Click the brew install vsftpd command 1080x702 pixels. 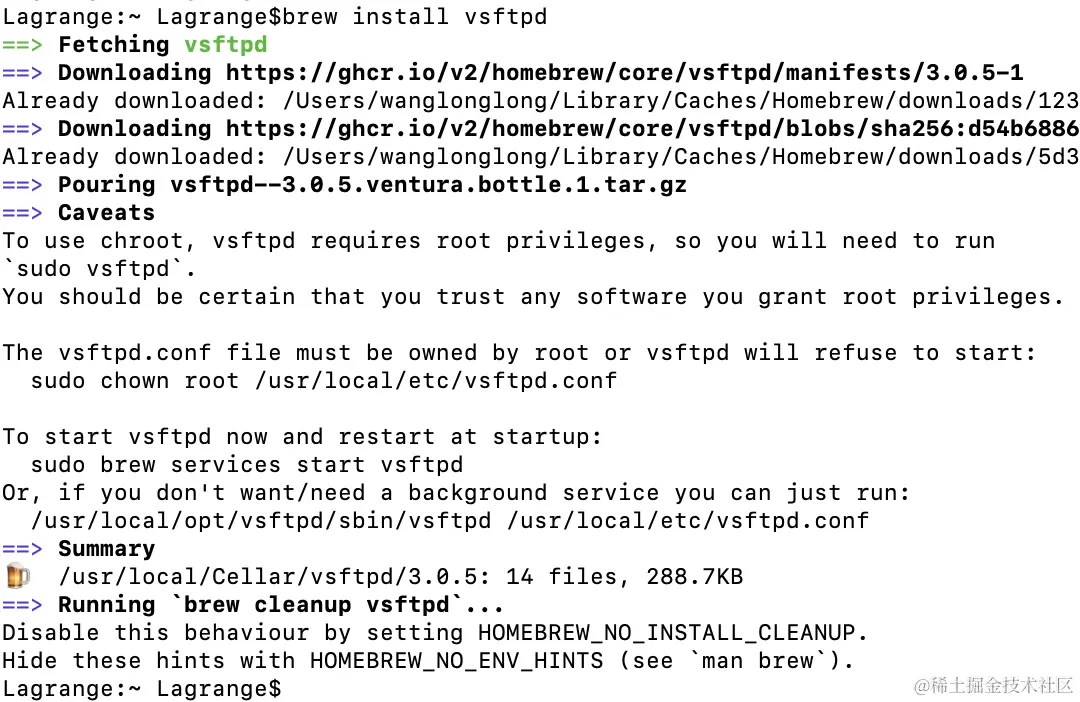pos(415,17)
